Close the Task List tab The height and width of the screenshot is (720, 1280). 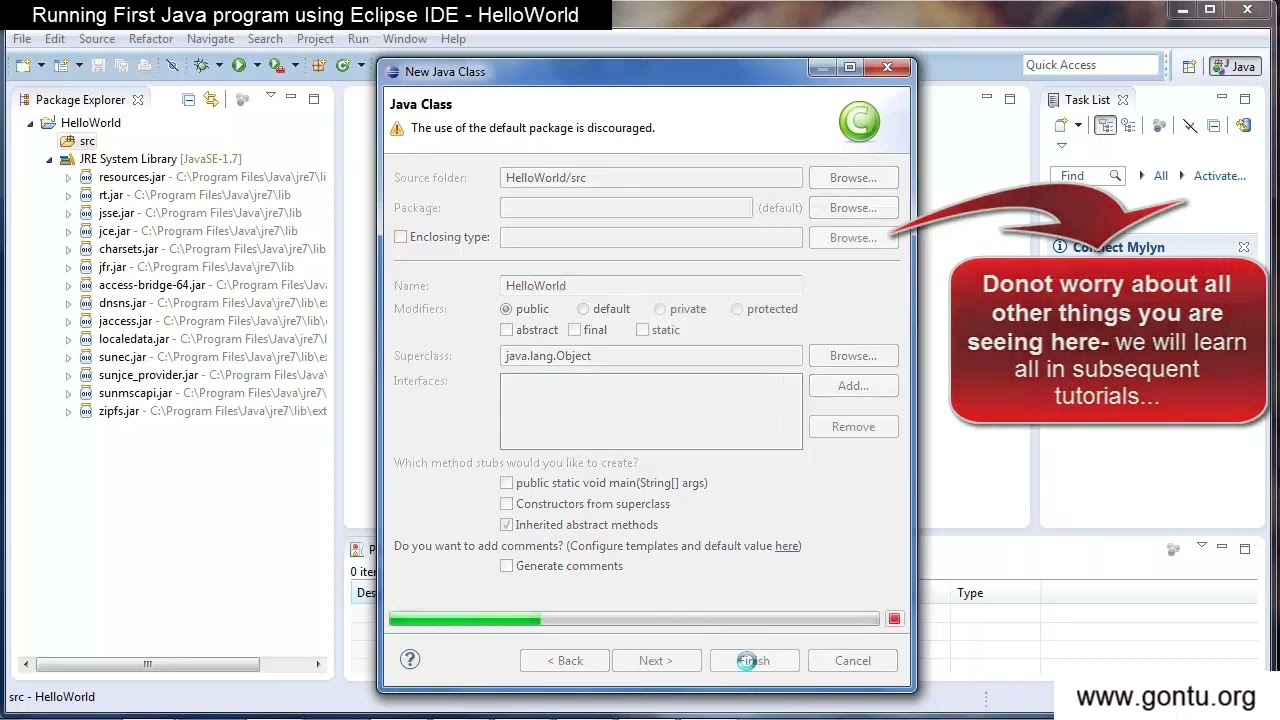tap(1123, 100)
